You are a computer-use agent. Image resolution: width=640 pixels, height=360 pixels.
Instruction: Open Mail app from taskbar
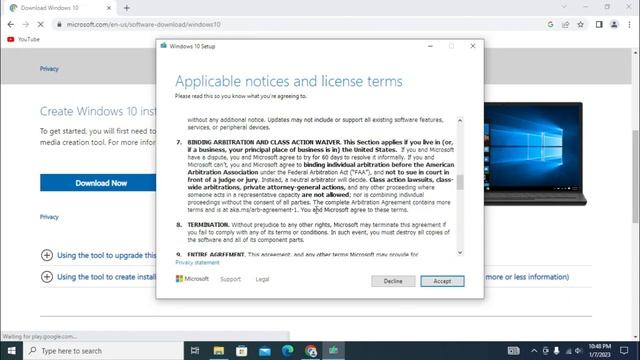264,351
